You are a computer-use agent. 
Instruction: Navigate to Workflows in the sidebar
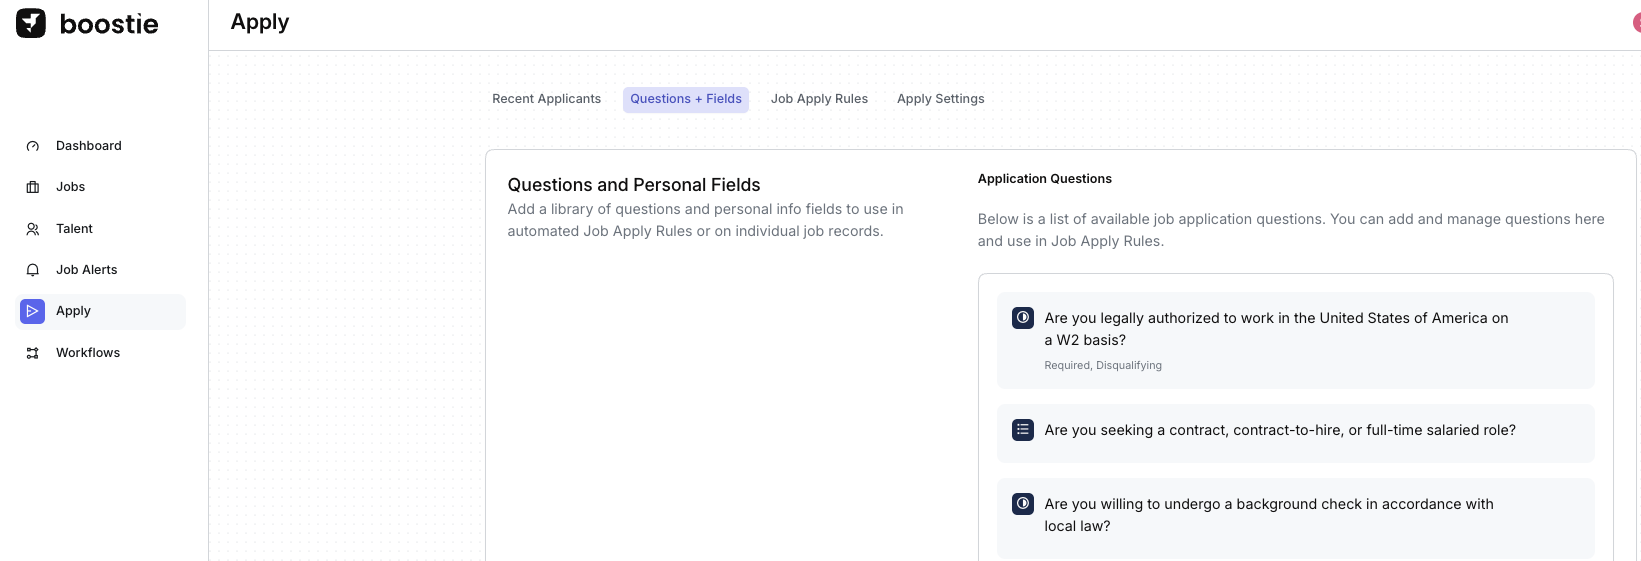click(88, 353)
